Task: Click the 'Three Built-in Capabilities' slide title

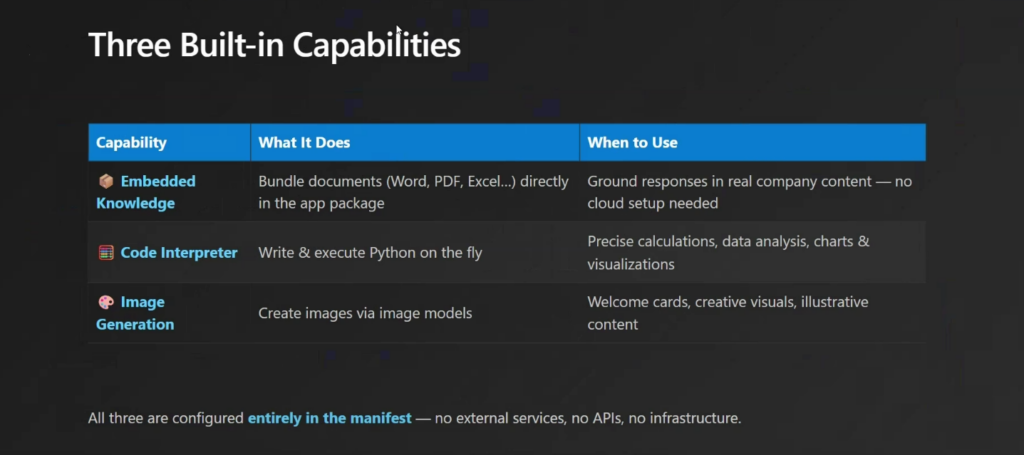Action: pos(274,46)
